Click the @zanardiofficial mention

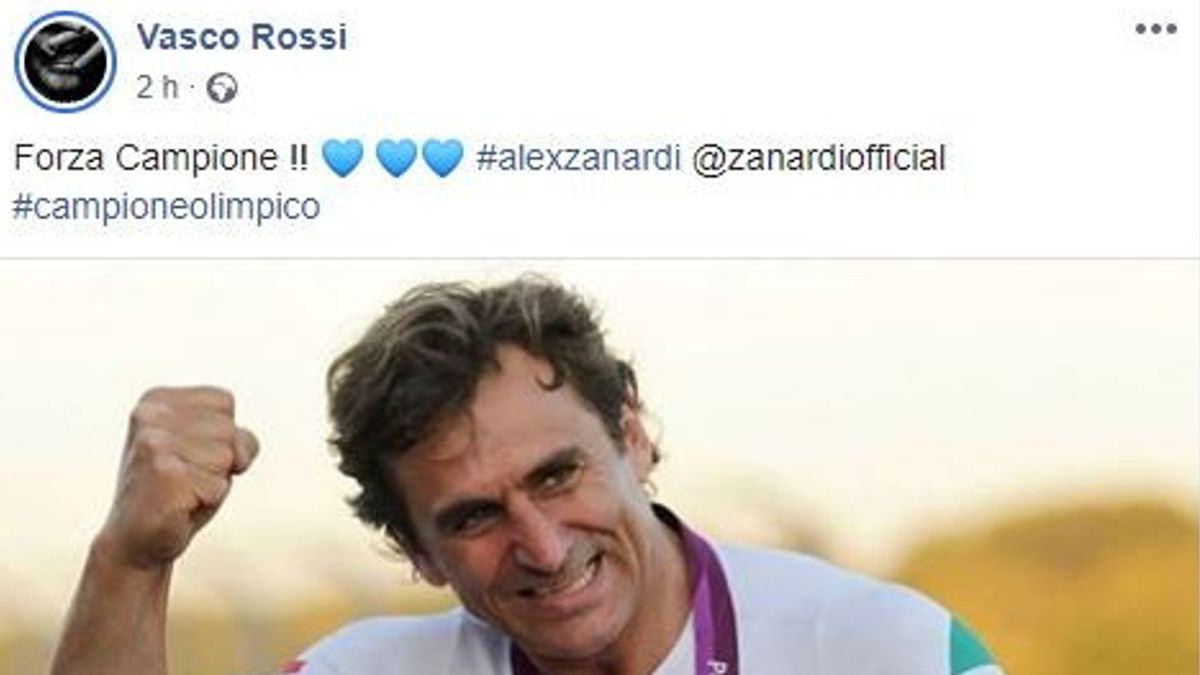pyautogui.click(x=818, y=158)
